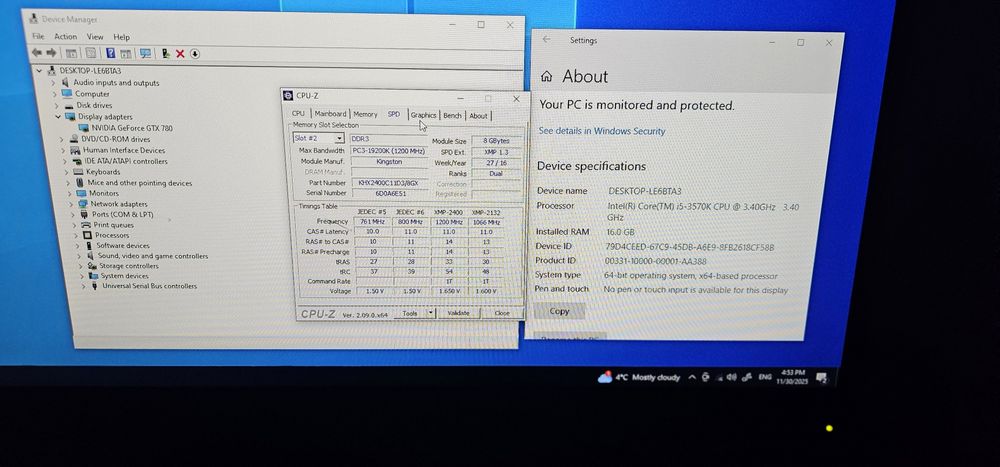Open the File menu in Device Manager

click(x=38, y=36)
